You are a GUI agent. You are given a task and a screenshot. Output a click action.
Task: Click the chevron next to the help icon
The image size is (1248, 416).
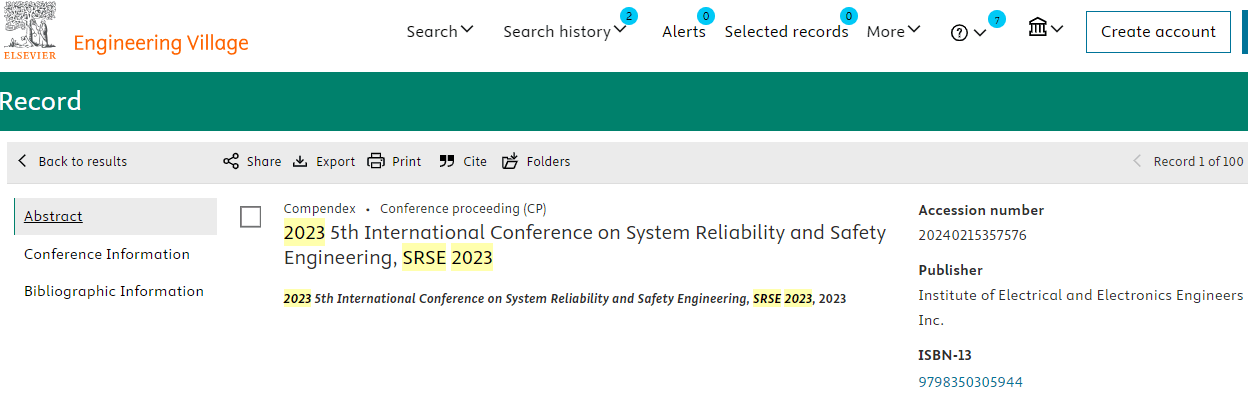click(x=979, y=33)
